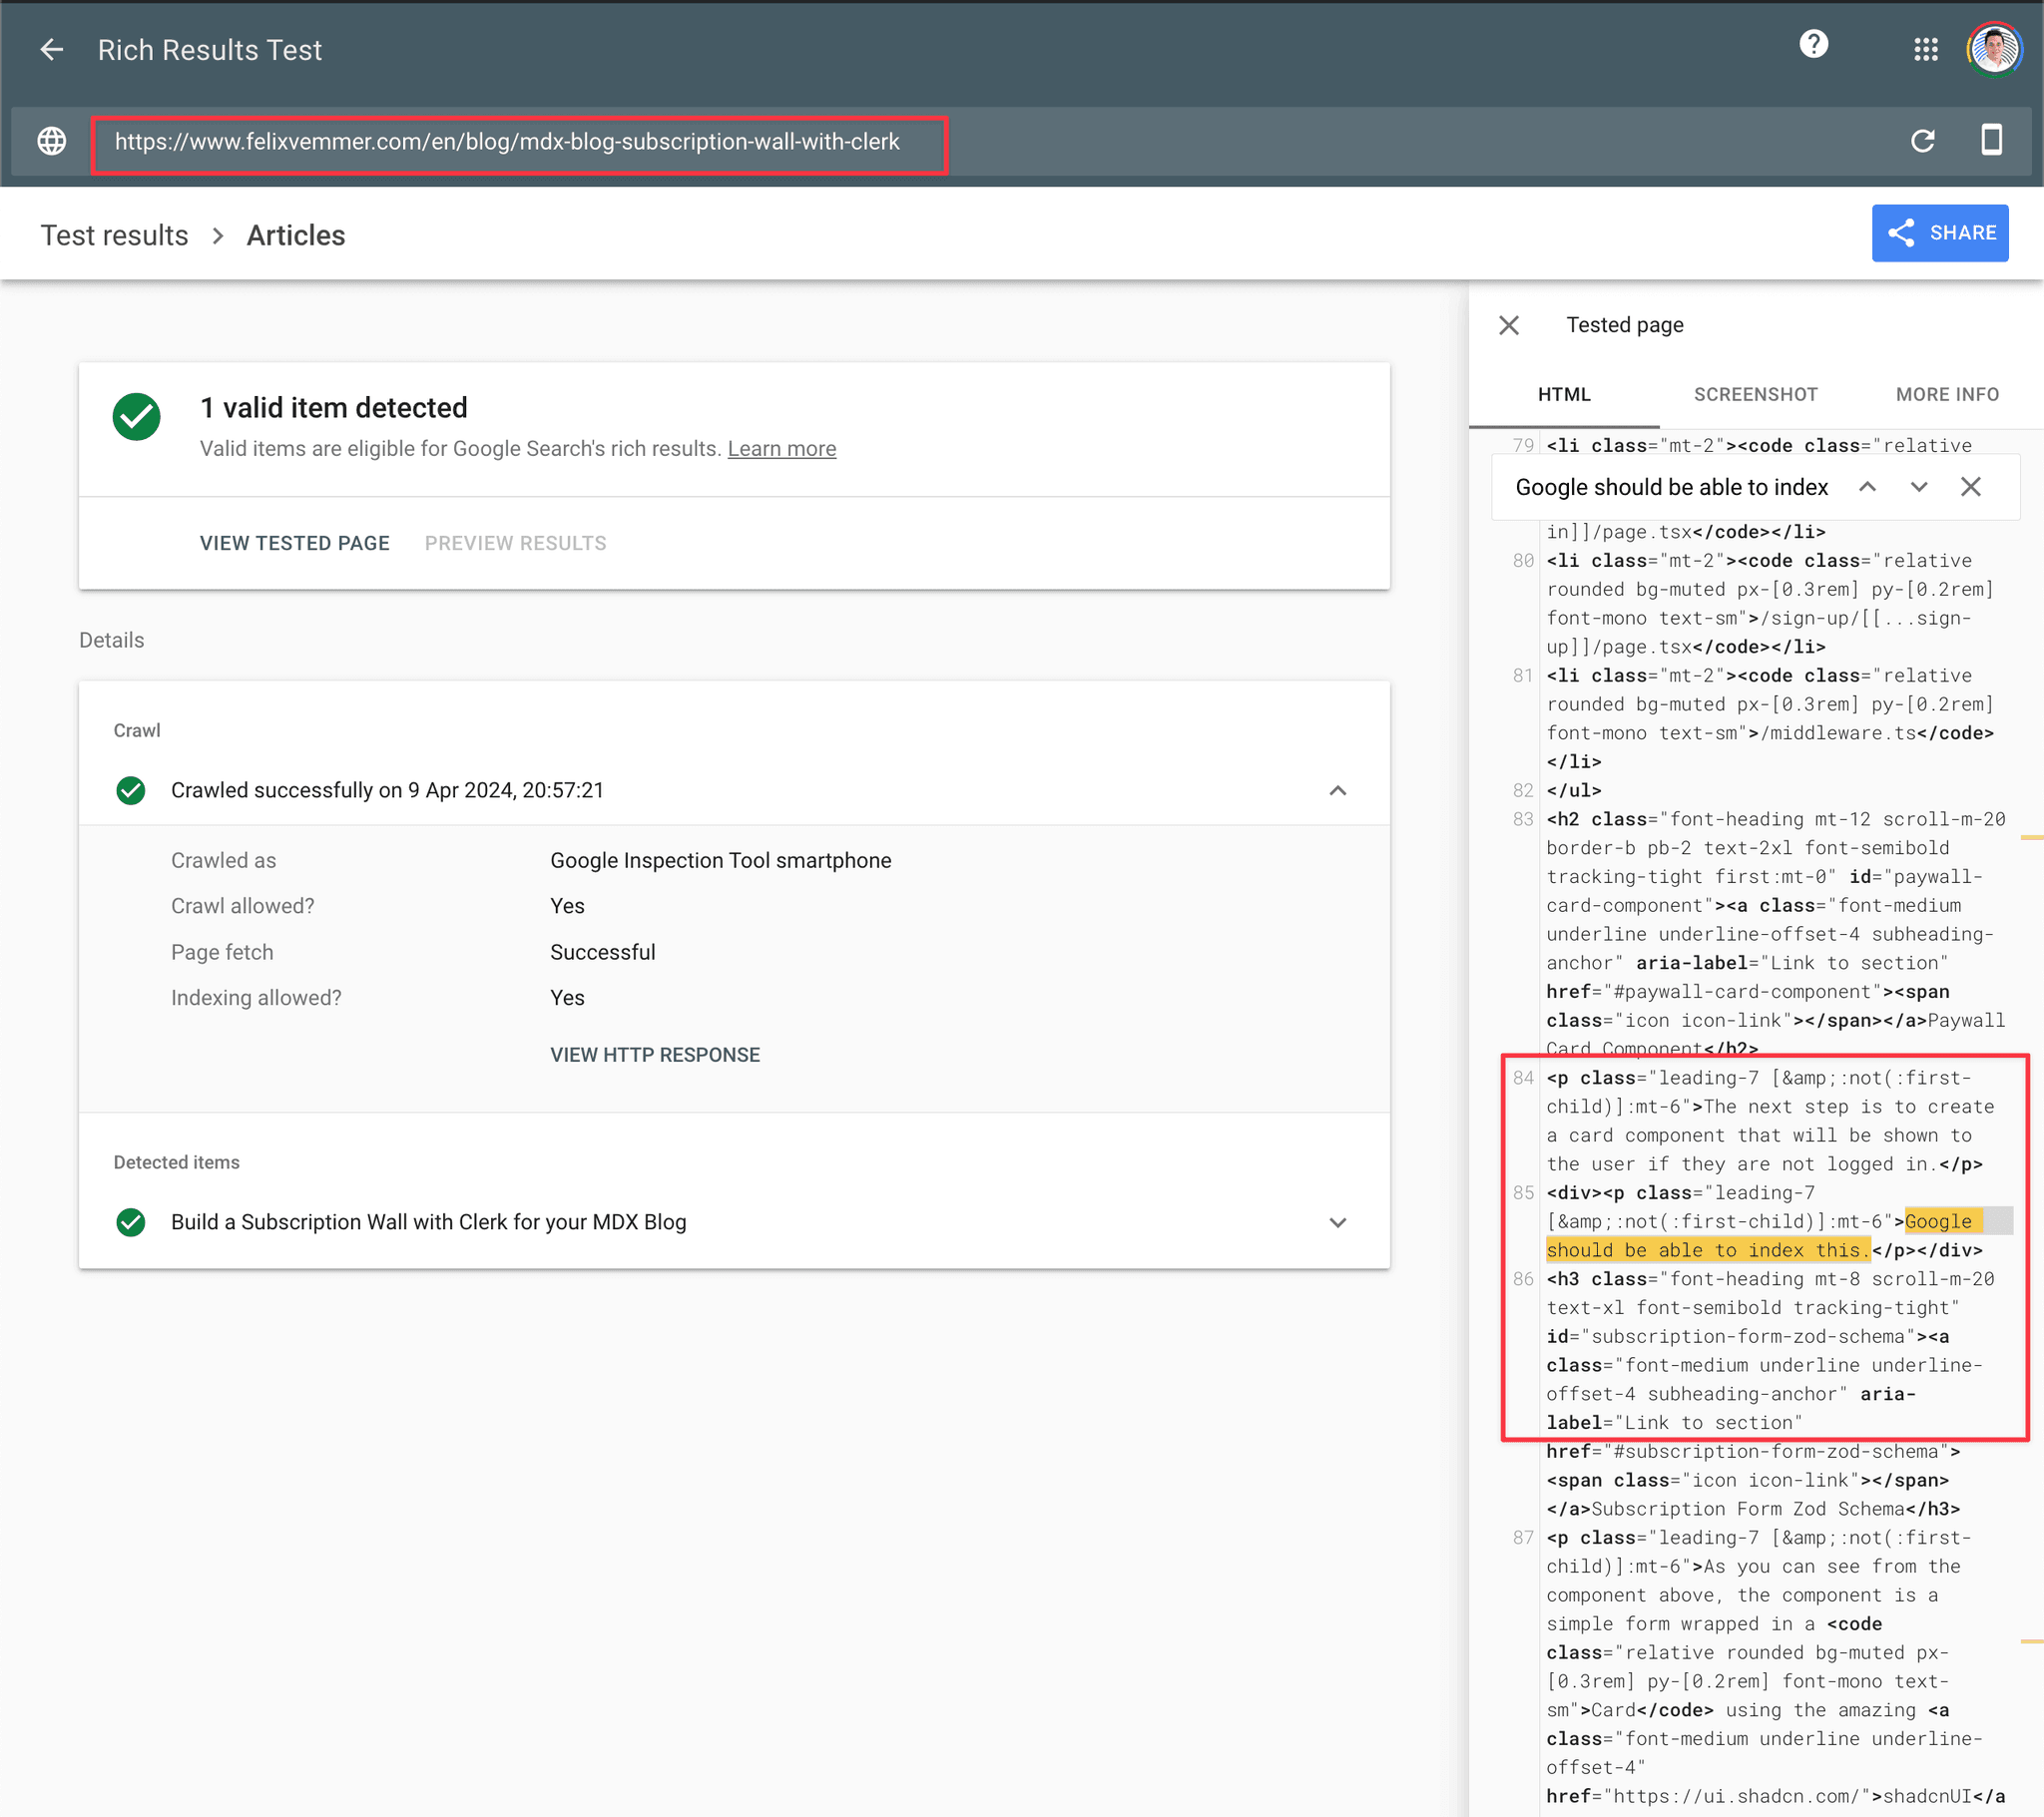2044x1817 pixels.
Task: Click the refresh icon in URL bar
Action: coord(1923,141)
